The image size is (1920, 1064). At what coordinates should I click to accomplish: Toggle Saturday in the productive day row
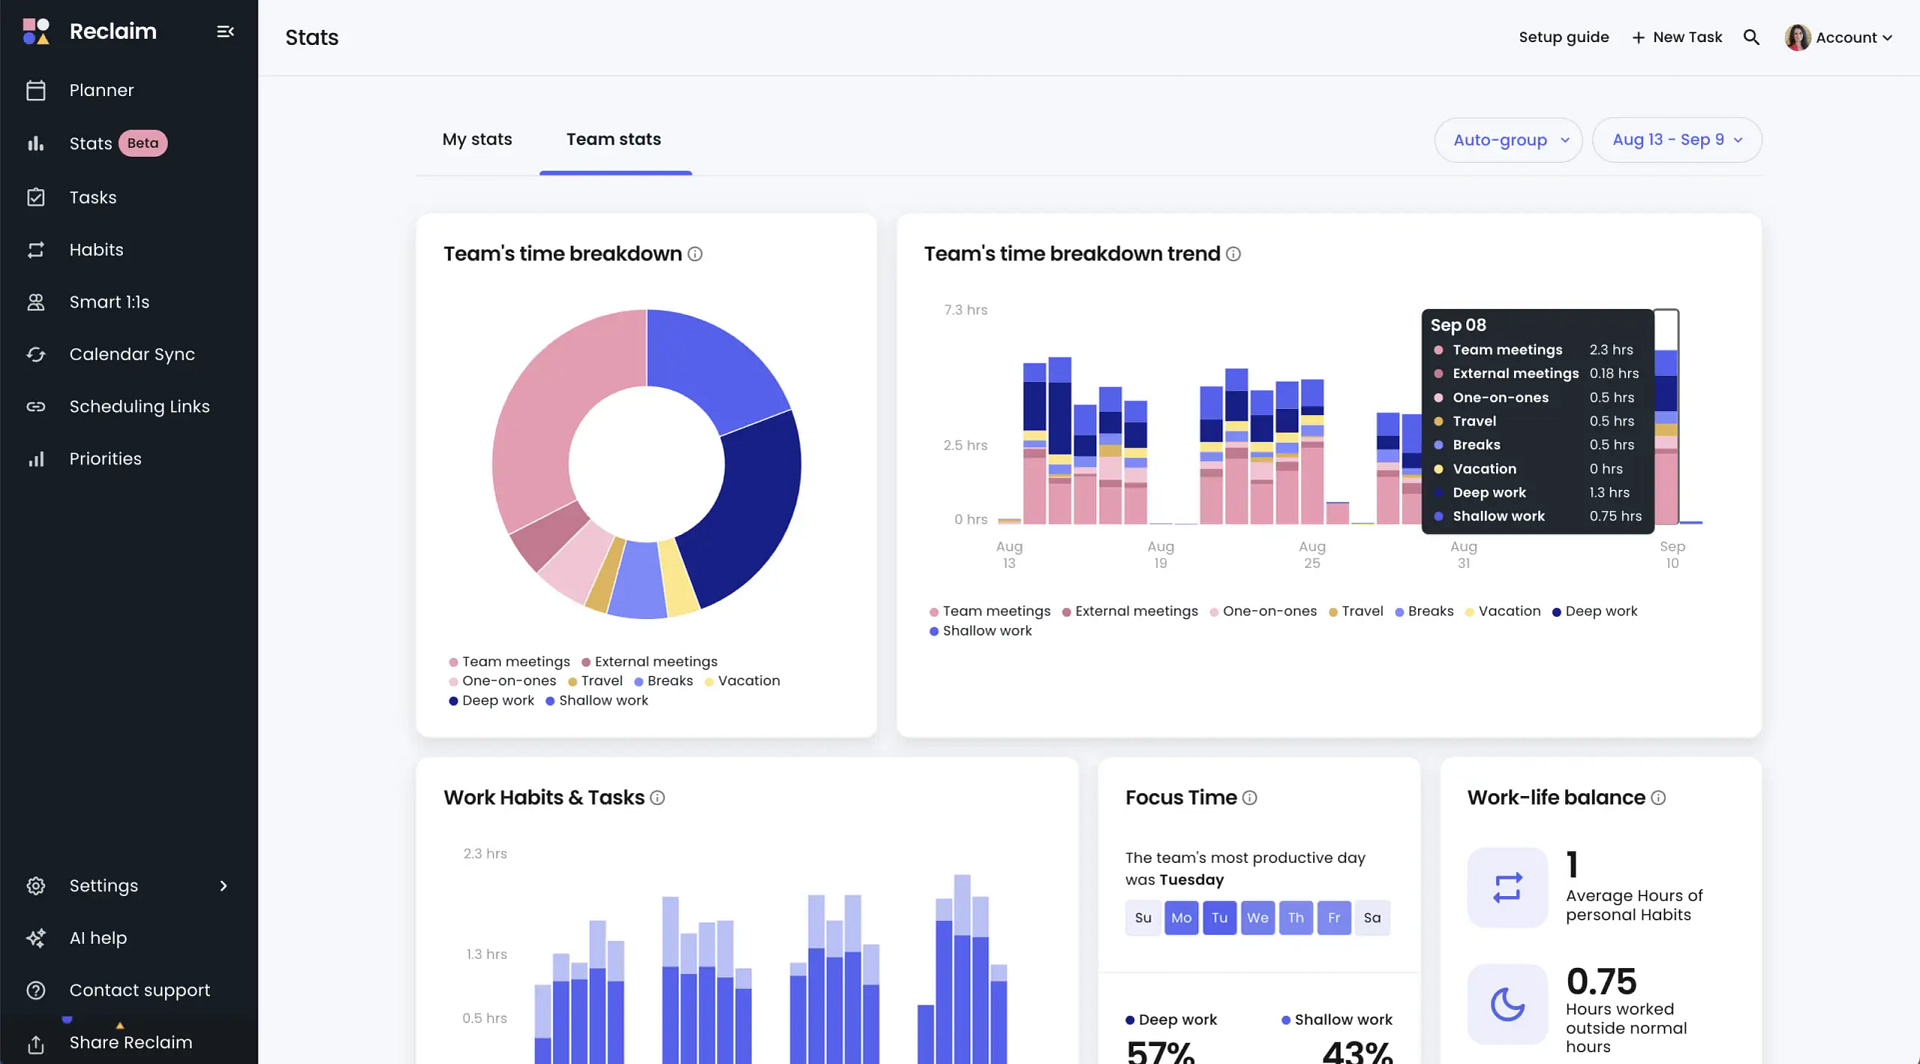(x=1372, y=918)
